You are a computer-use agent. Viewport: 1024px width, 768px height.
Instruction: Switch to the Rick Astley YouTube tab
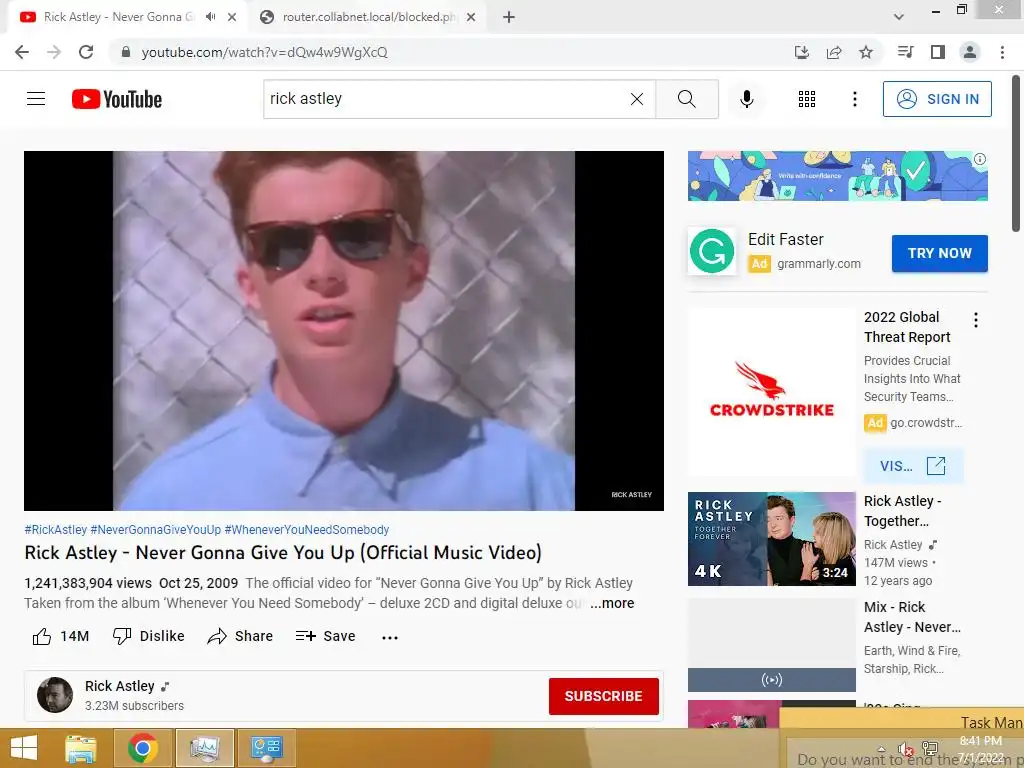(x=120, y=17)
